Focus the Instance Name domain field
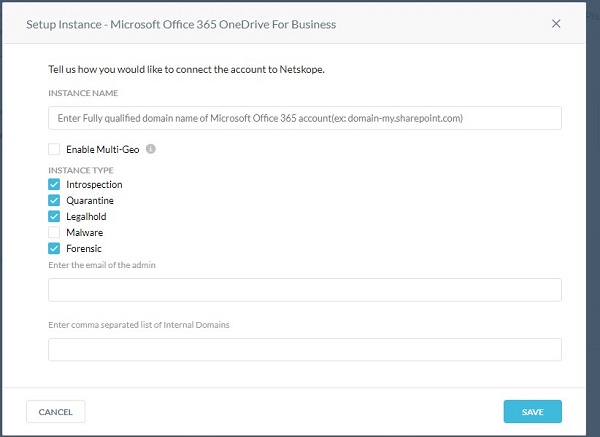The height and width of the screenshot is (437, 600). 304,118
